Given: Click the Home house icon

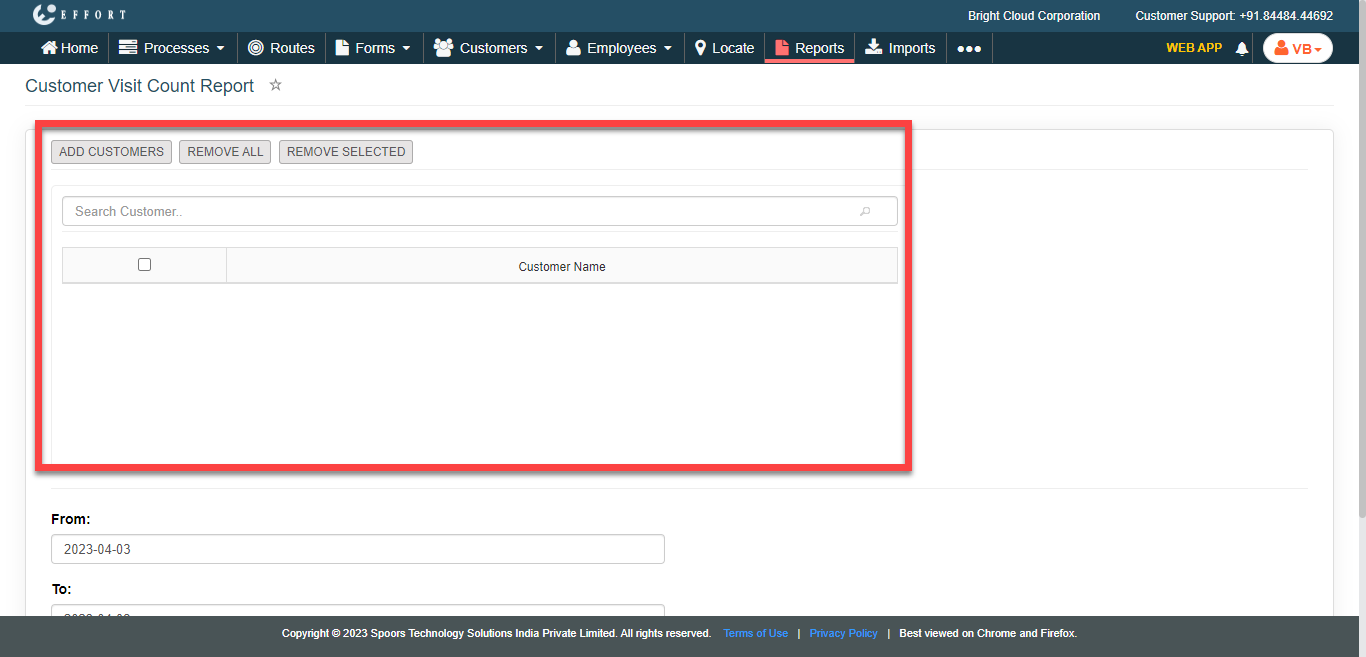Looking at the screenshot, I should pos(49,48).
